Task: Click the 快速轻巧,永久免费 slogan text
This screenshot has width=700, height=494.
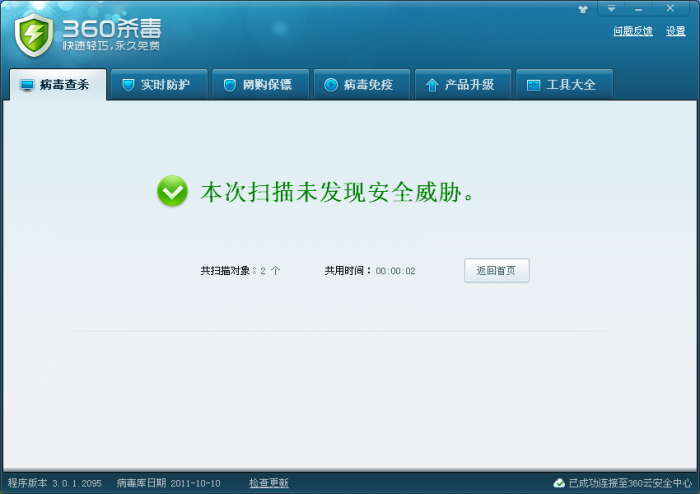Action: click(111, 46)
